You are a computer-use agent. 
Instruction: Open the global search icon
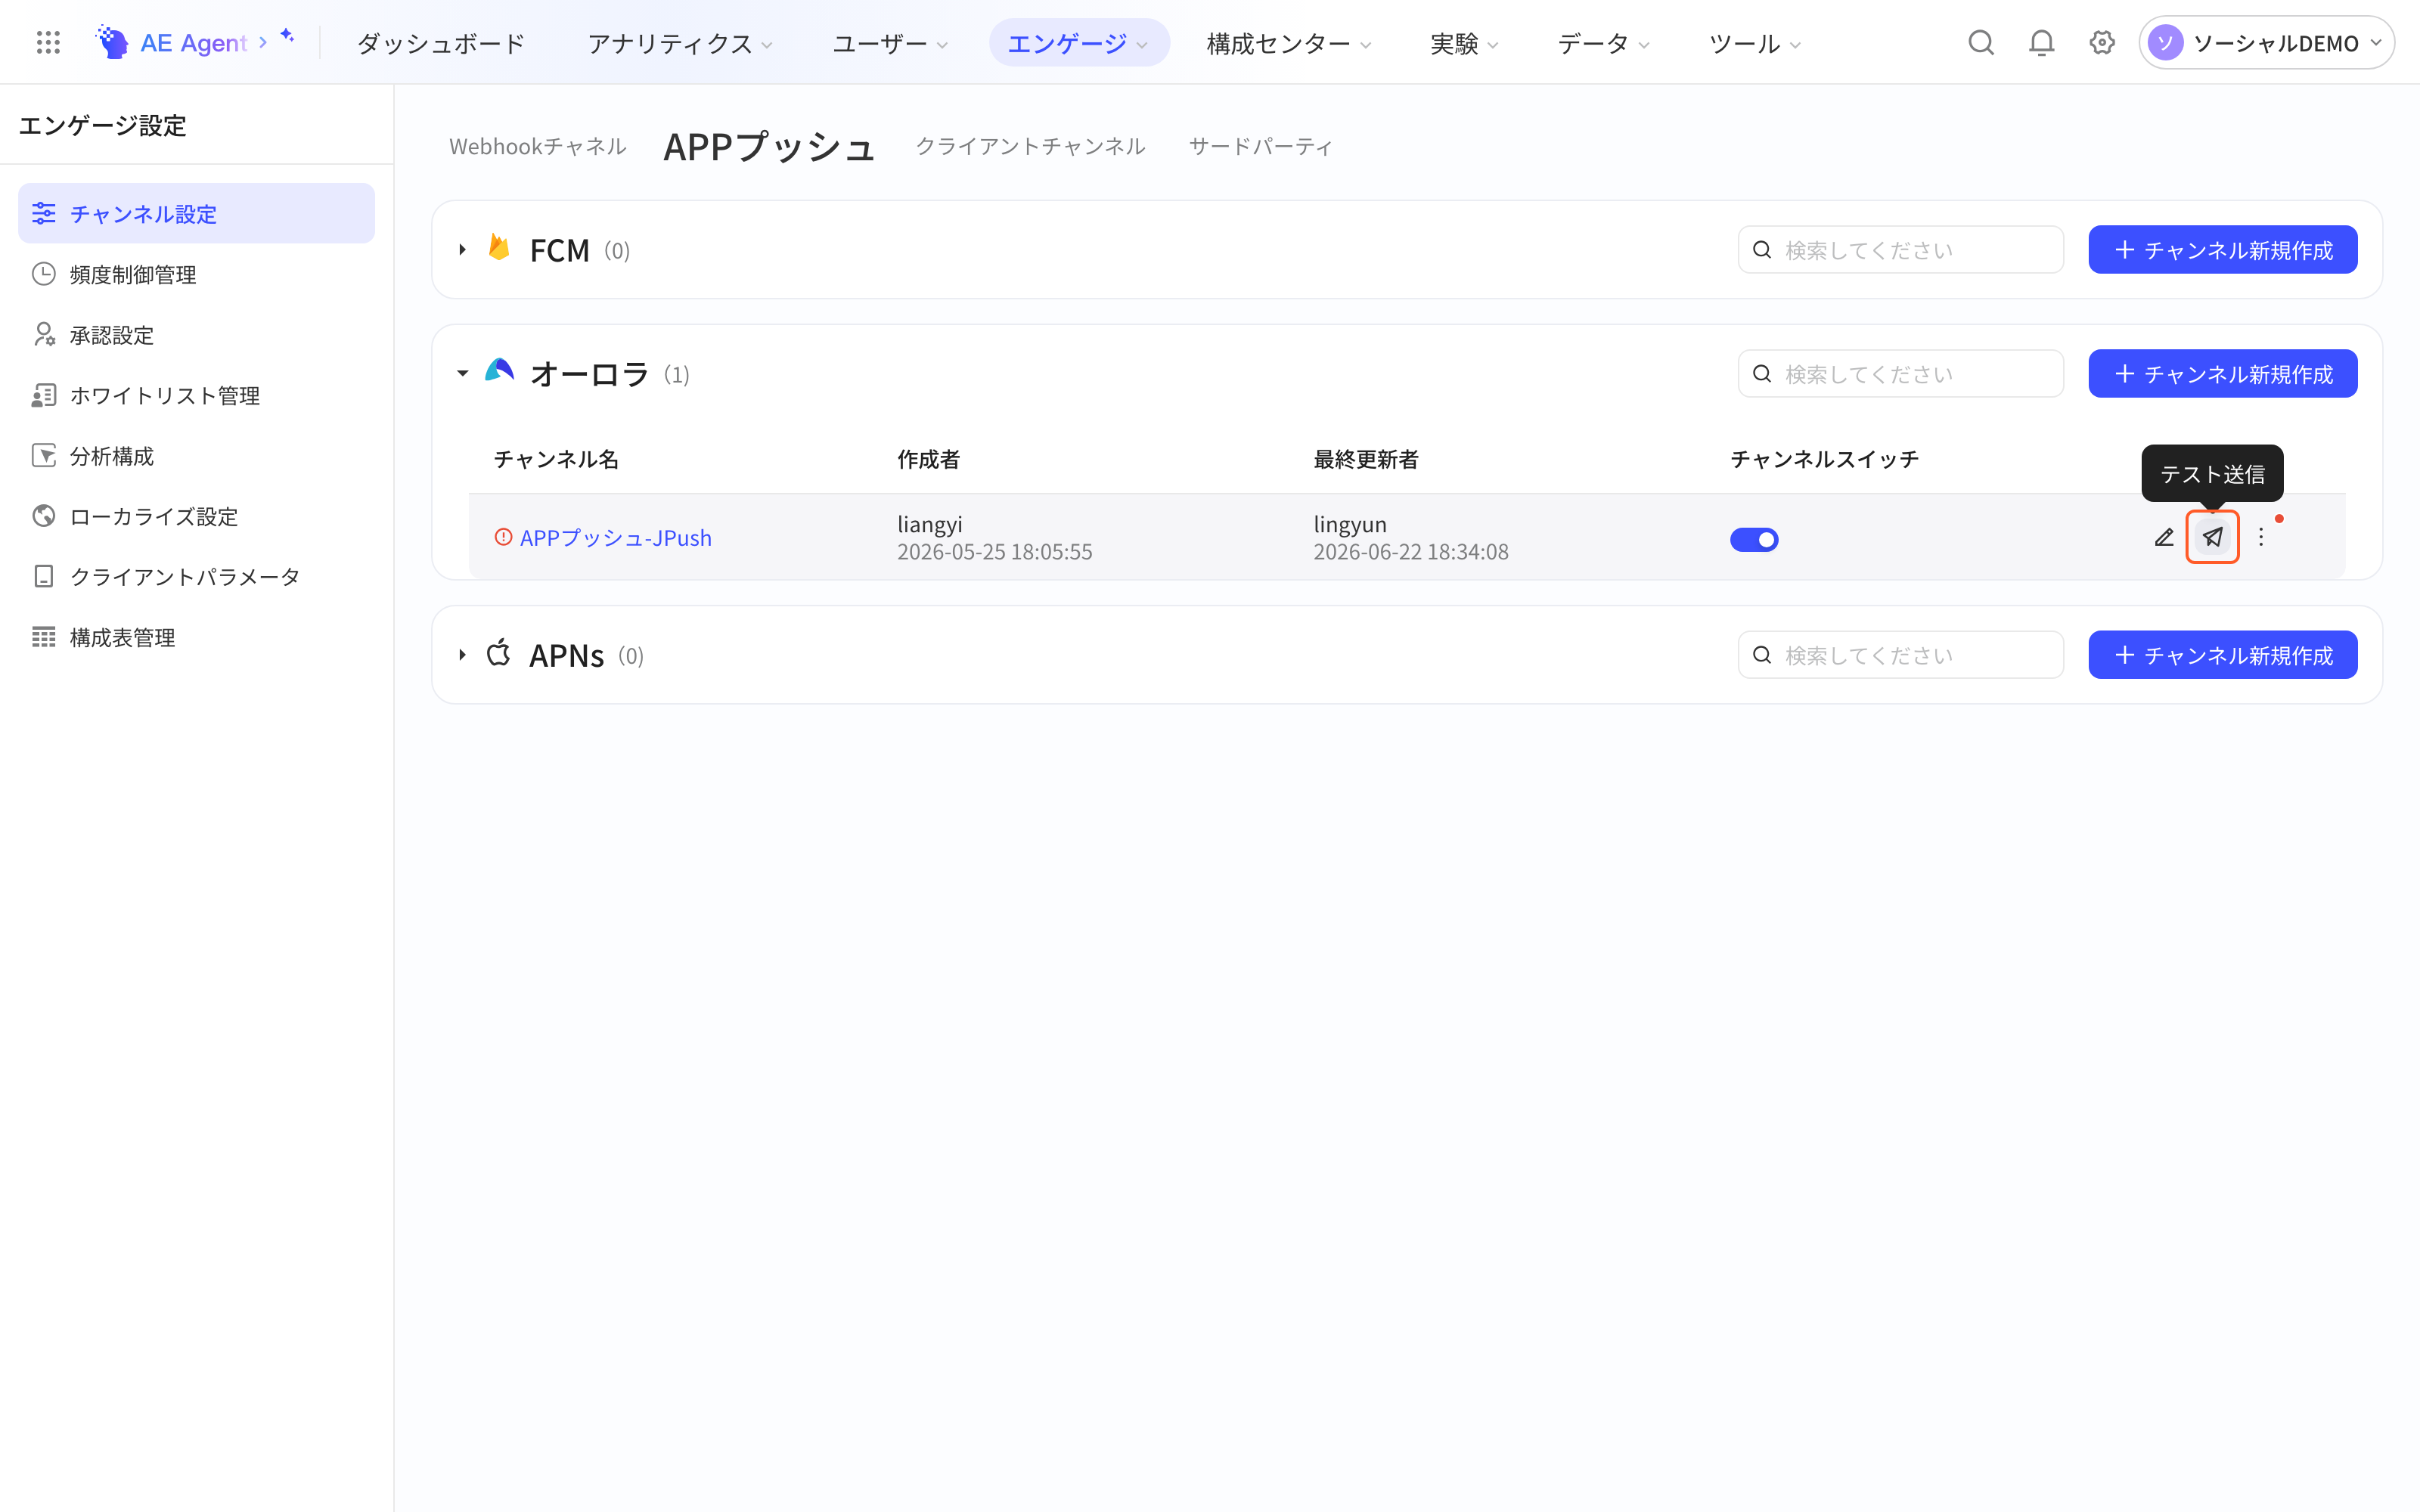[1981, 42]
